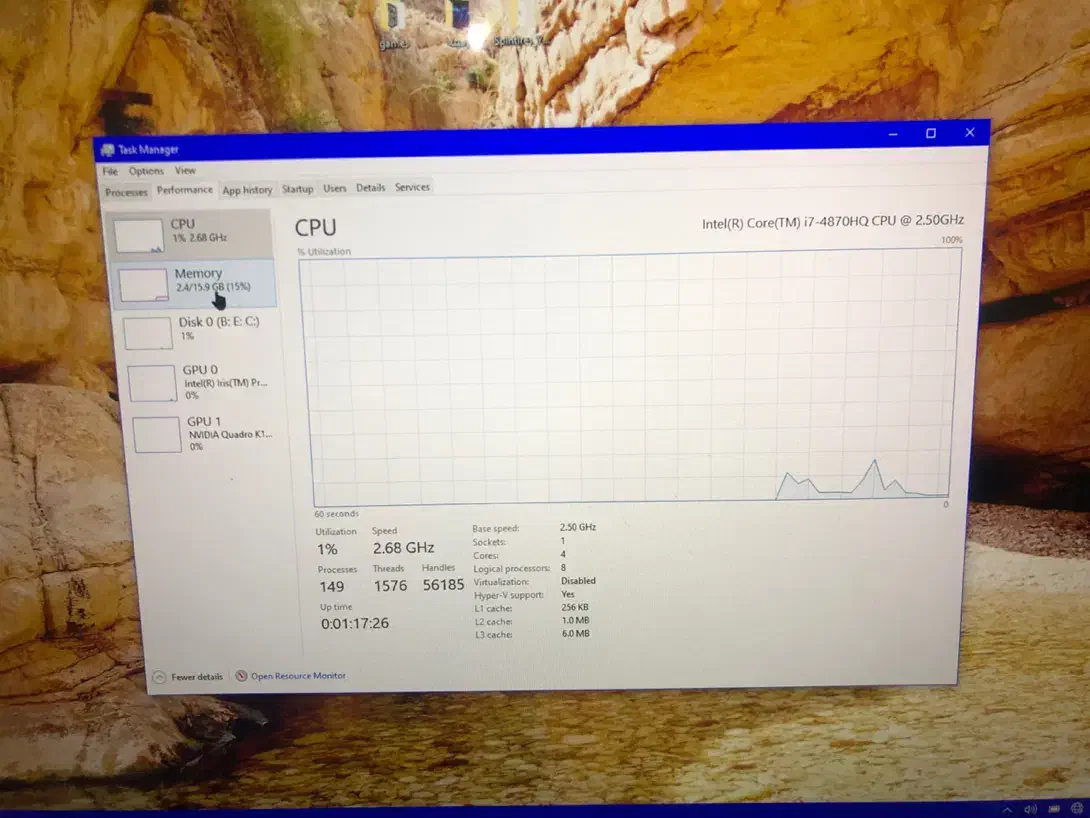Click the Virtualization Disabled value
This screenshot has width=1090, height=818.
pos(578,581)
